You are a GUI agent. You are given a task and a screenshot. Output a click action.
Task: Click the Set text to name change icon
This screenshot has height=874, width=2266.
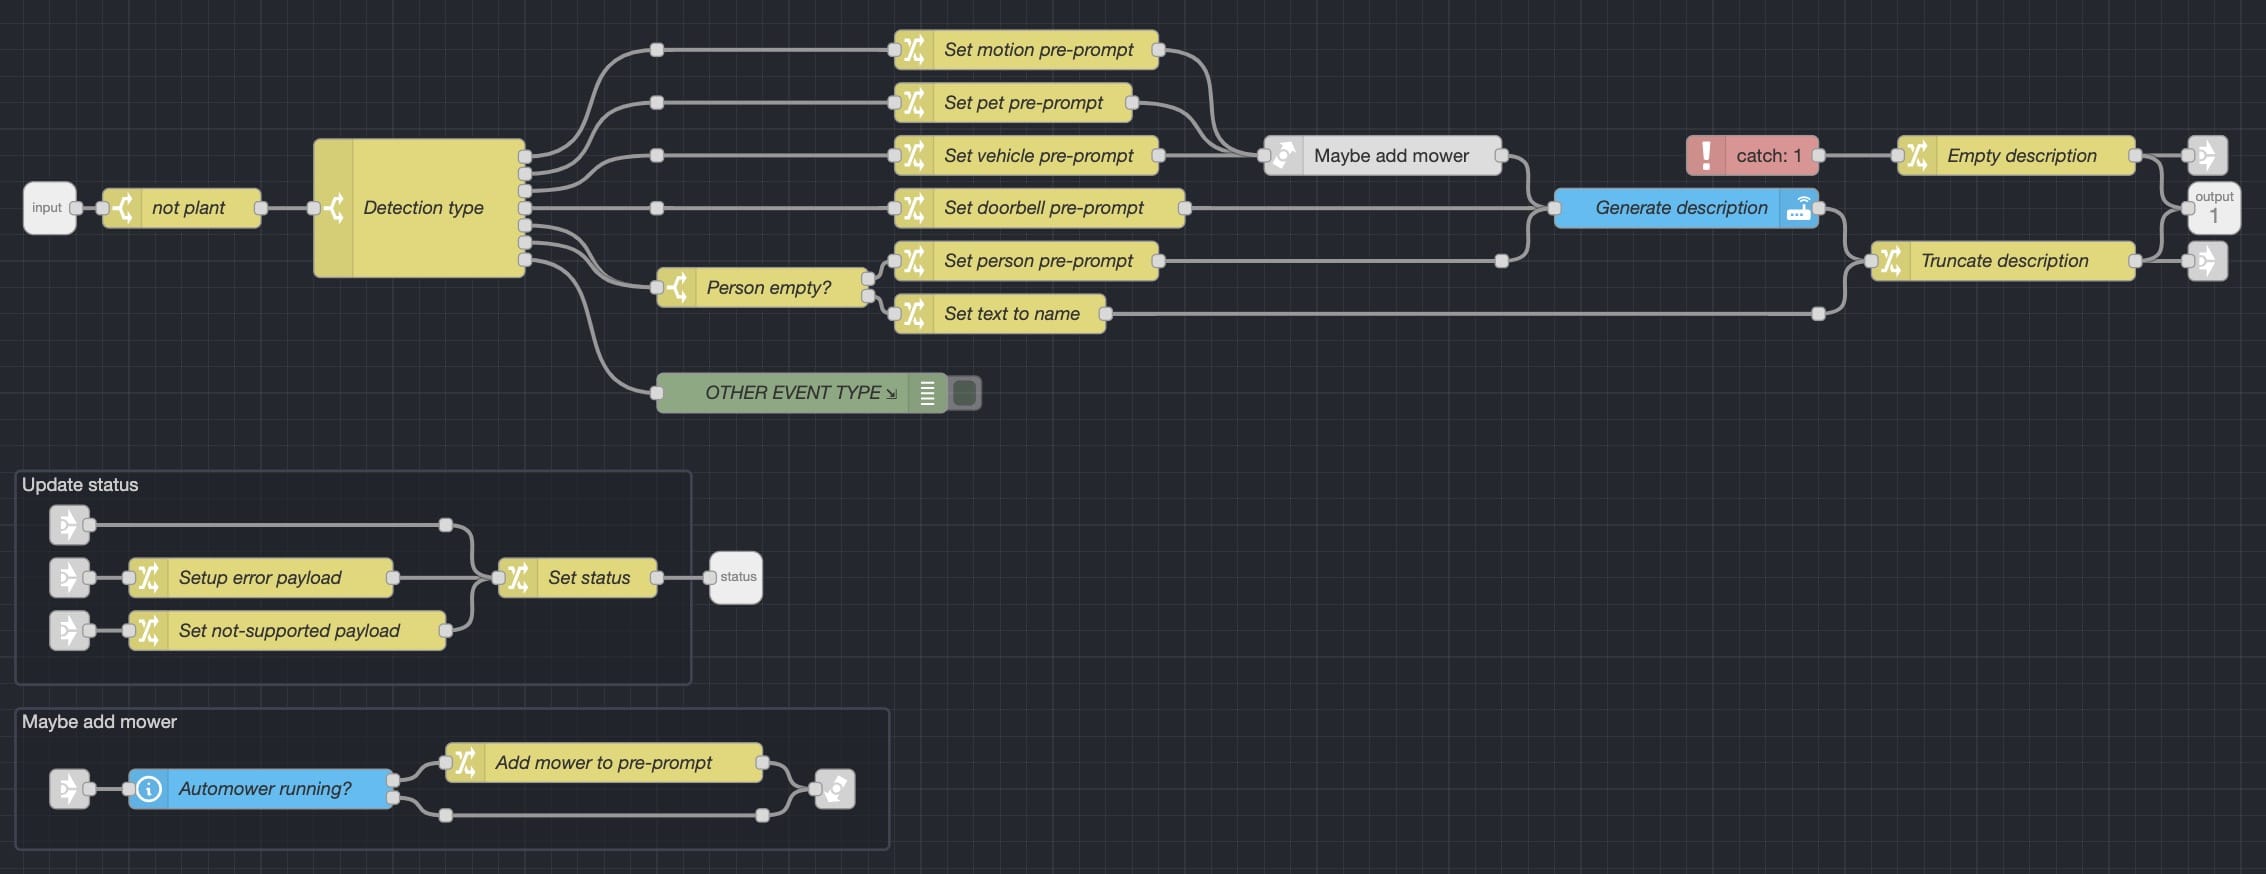pyautogui.click(x=914, y=314)
